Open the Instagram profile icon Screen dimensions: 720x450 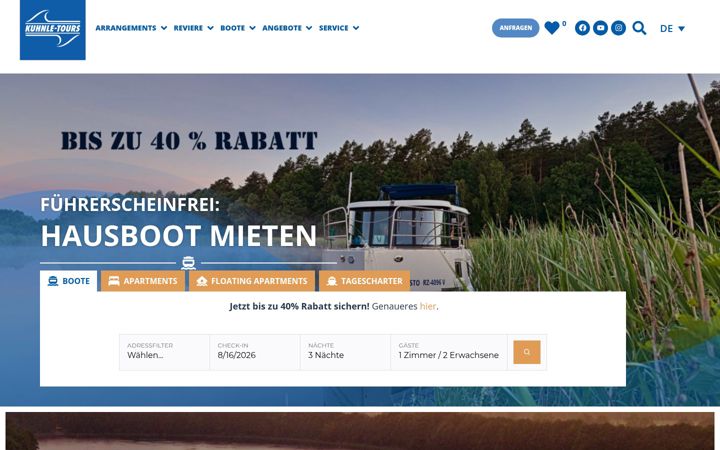click(618, 28)
